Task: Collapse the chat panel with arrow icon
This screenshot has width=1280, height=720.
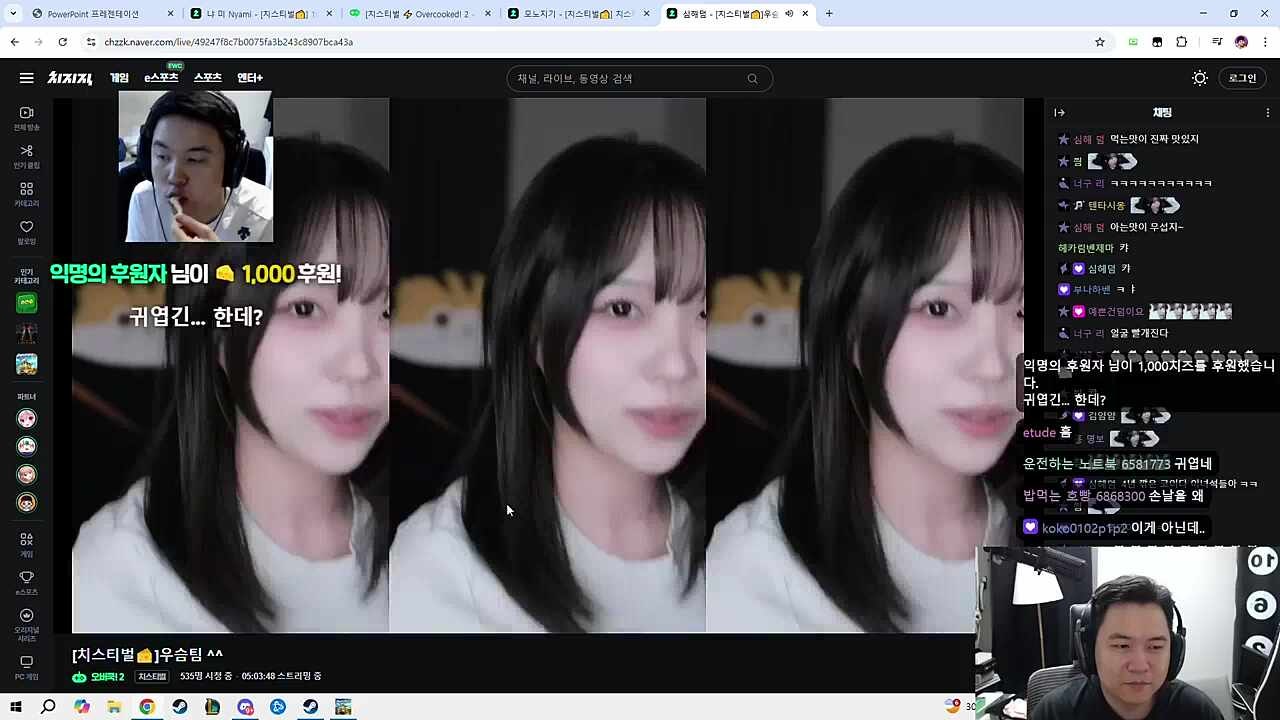Action: [1059, 113]
